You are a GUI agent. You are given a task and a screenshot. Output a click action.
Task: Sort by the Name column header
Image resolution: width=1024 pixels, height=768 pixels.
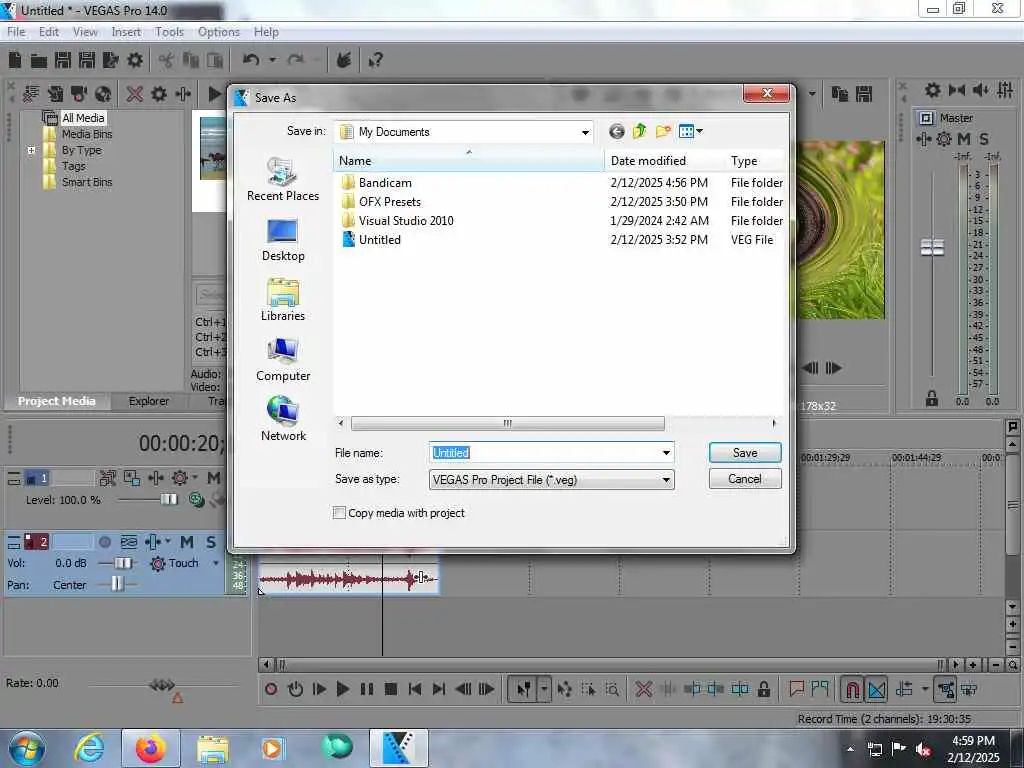469,161
